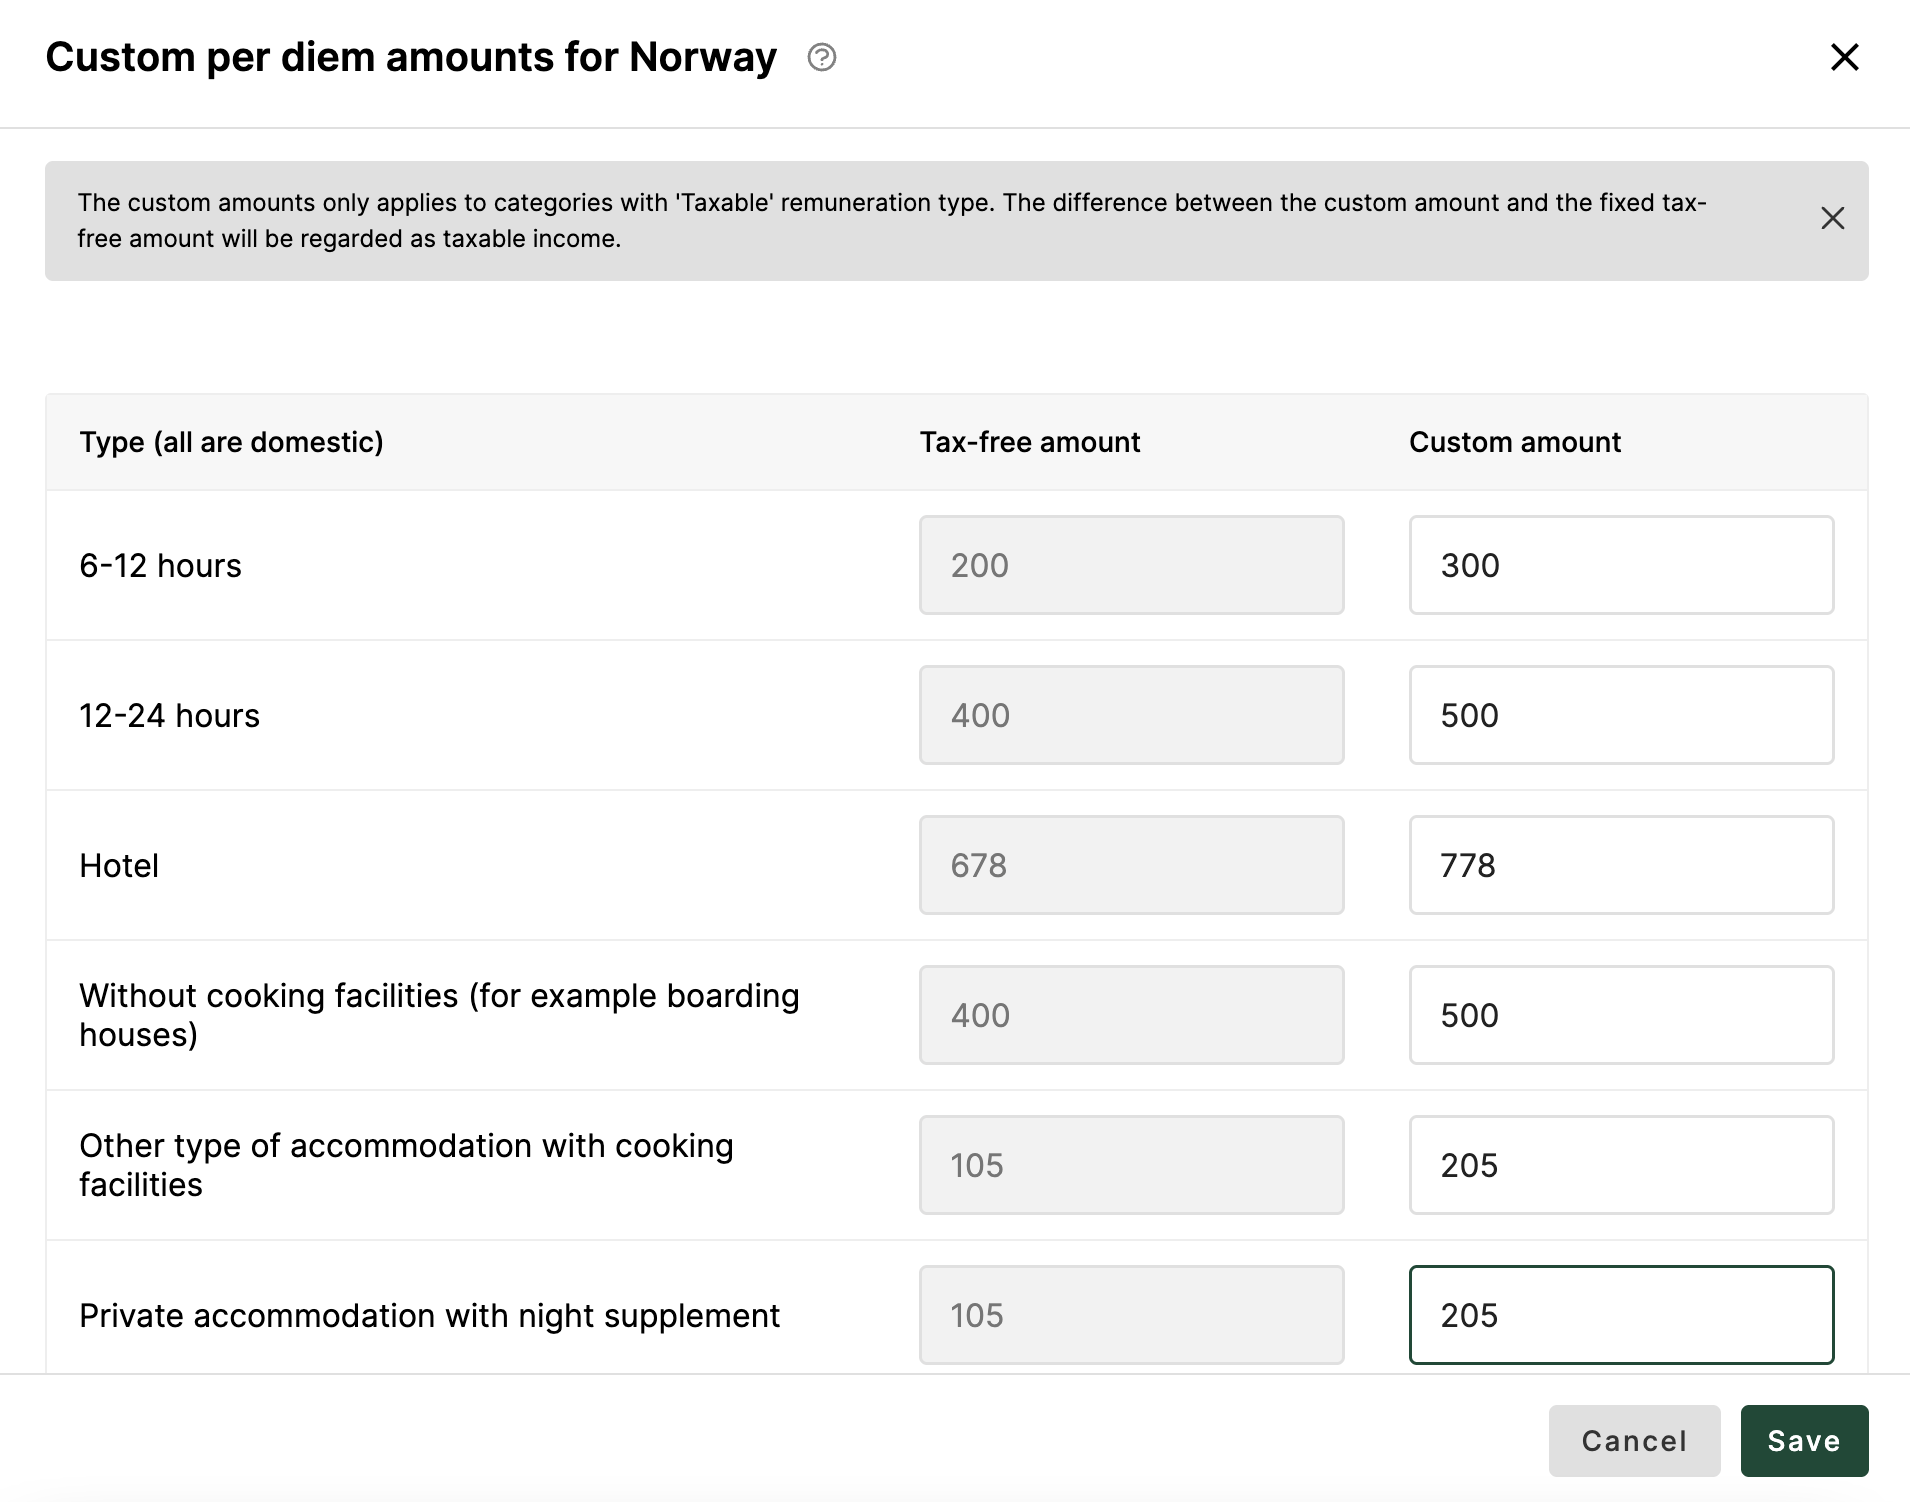Open the help tooltip next to the title
The width and height of the screenshot is (1910, 1502).
[821, 59]
